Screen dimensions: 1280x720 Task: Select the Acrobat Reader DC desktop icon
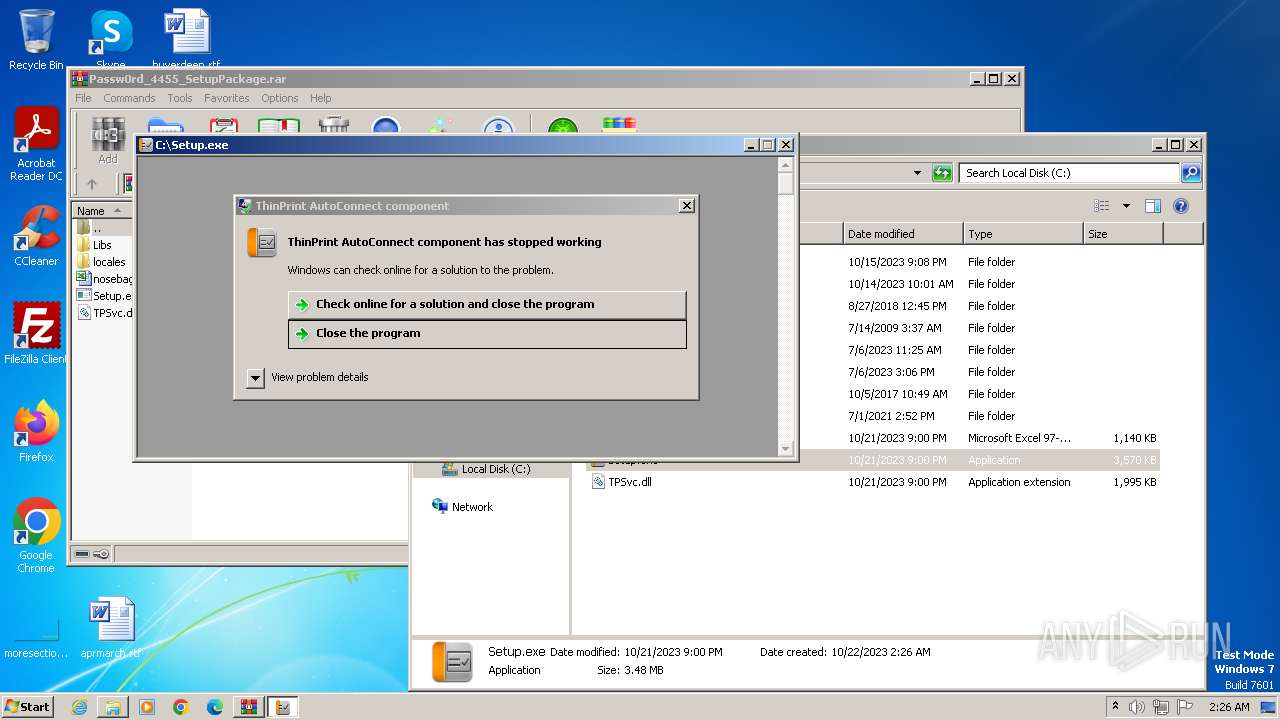(36, 145)
